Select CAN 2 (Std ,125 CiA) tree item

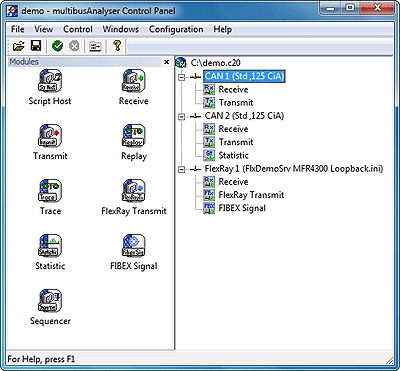click(244, 116)
